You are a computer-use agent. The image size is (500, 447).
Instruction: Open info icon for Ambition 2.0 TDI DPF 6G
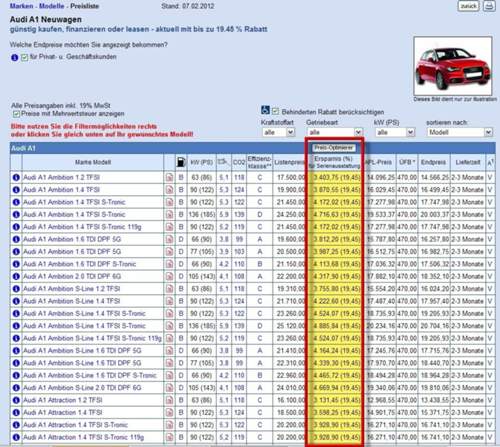[16, 276]
